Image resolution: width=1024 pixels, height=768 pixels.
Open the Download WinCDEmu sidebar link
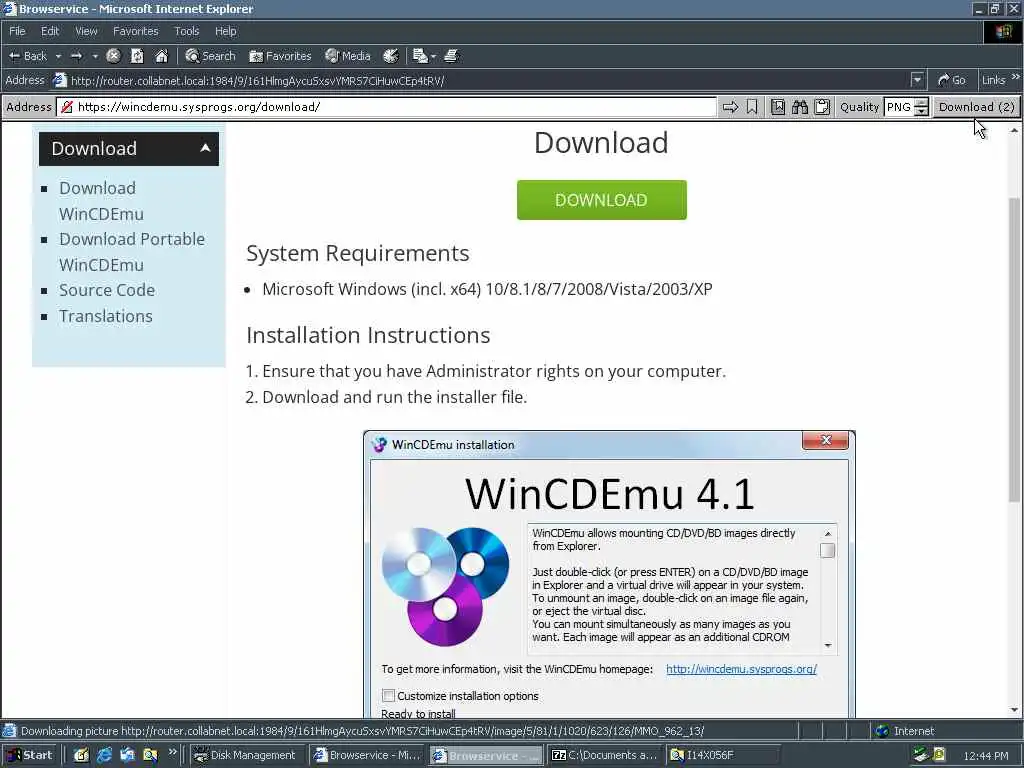click(x=101, y=201)
